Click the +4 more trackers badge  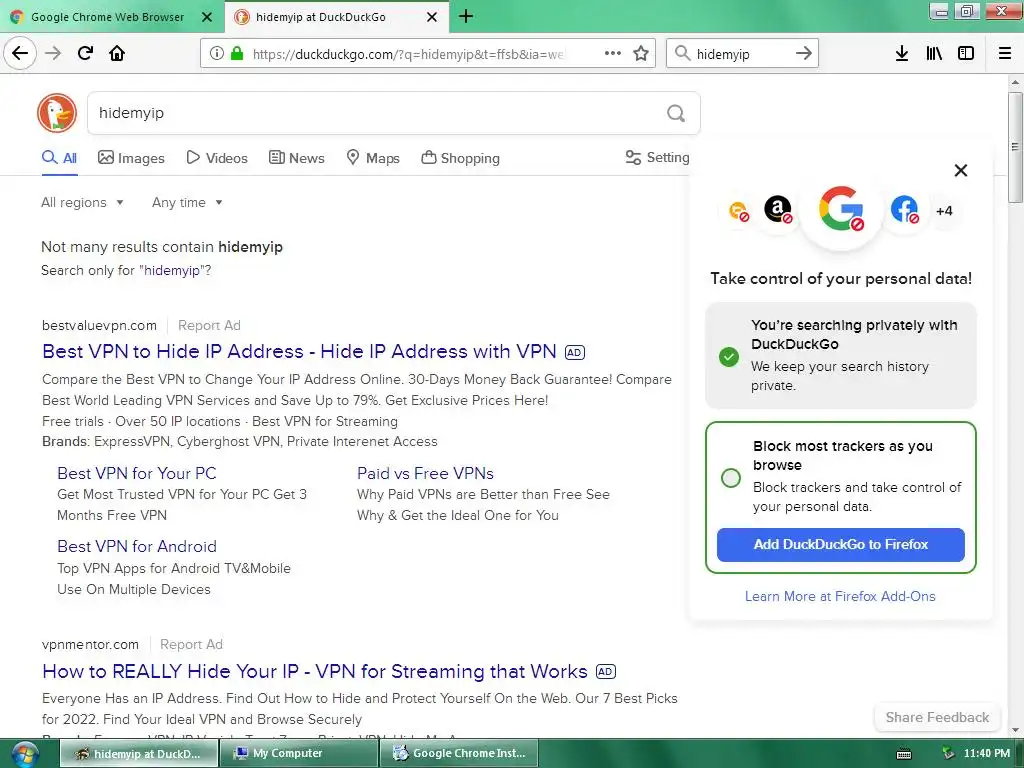tap(944, 211)
